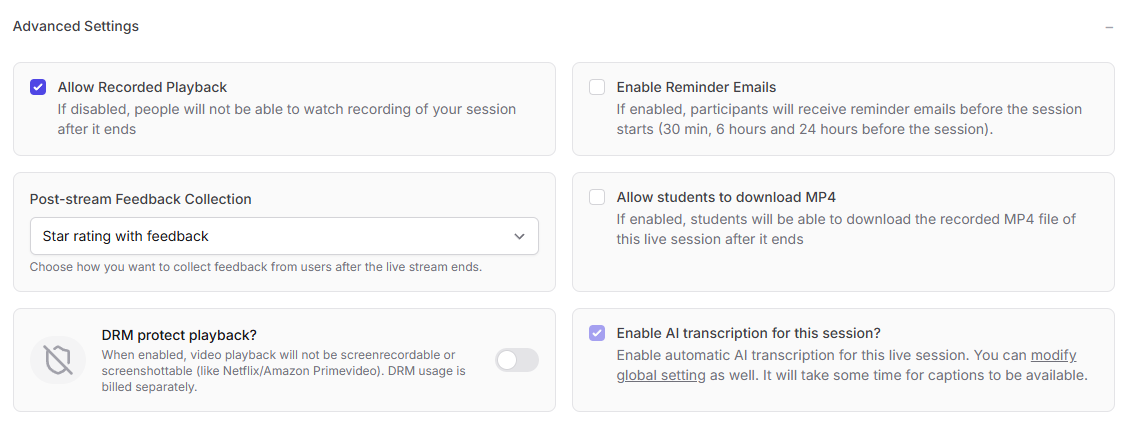The height and width of the screenshot is (423, 1127).
Task: Open the modify global setting link
Action: point(1053,355)
